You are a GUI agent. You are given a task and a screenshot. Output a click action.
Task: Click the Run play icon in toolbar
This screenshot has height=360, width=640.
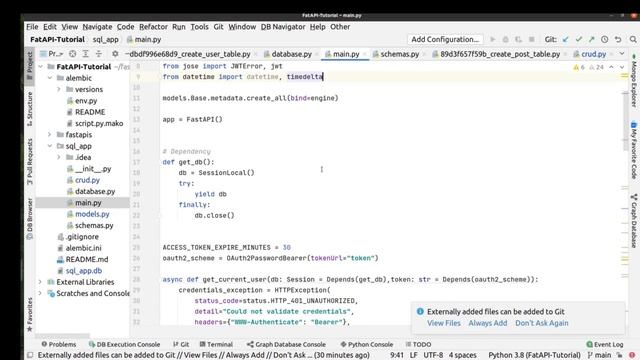coord(493,40)
